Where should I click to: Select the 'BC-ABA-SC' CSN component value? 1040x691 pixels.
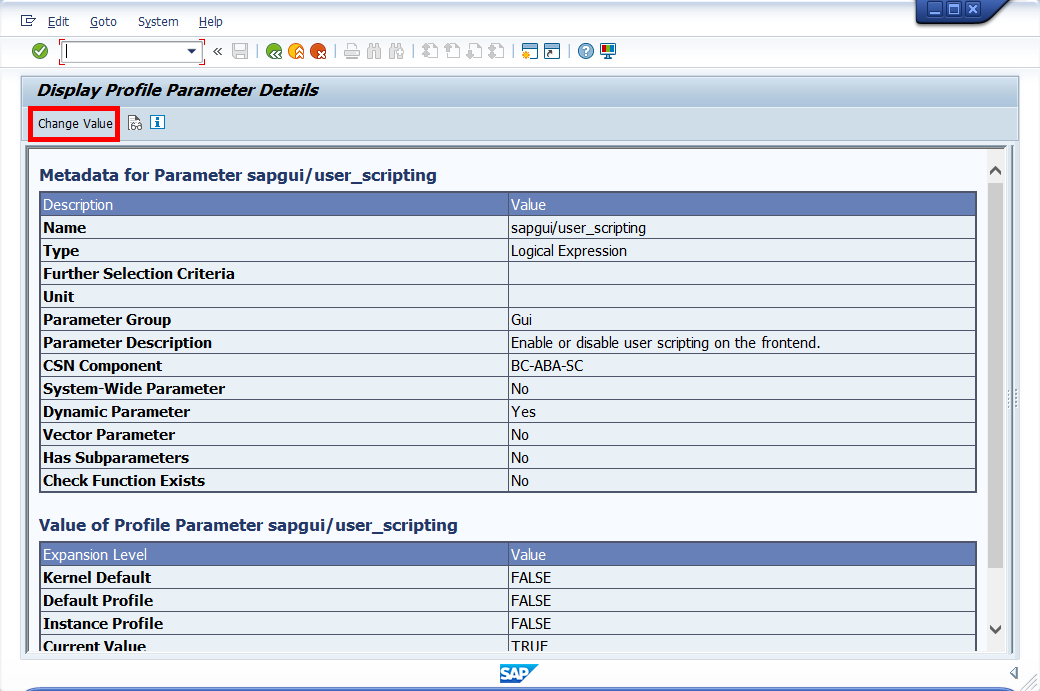click(x=742, y=365)
